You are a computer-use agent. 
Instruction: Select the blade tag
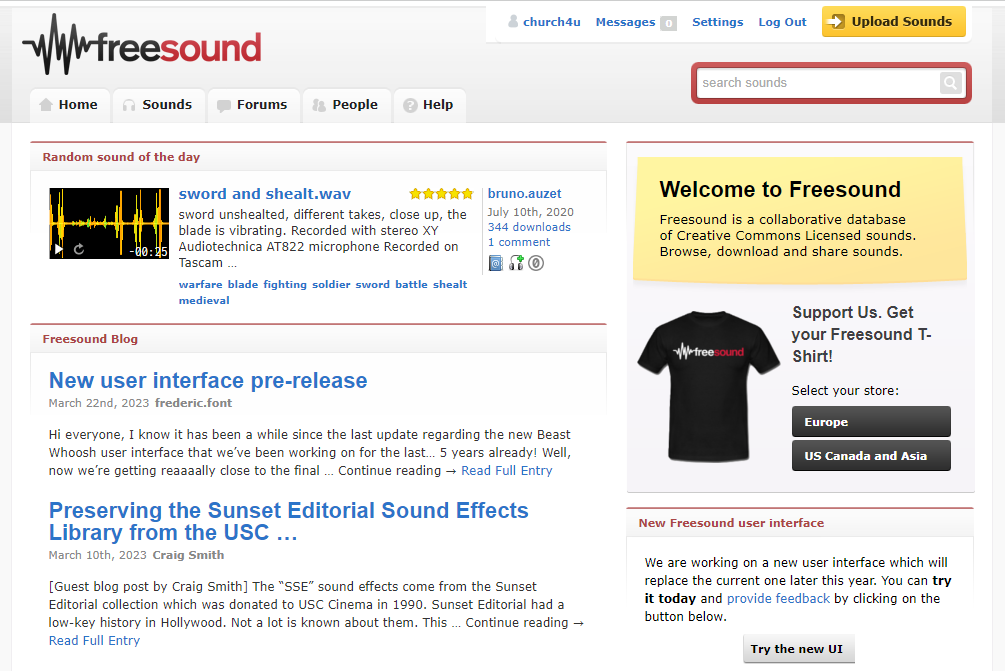coord(243,285)
